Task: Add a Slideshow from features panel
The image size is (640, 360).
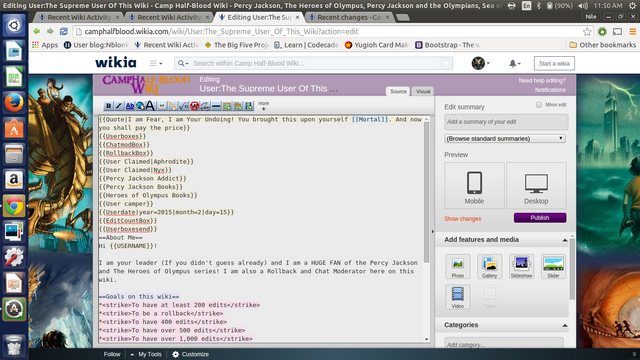Action: [x=521, y=267]
